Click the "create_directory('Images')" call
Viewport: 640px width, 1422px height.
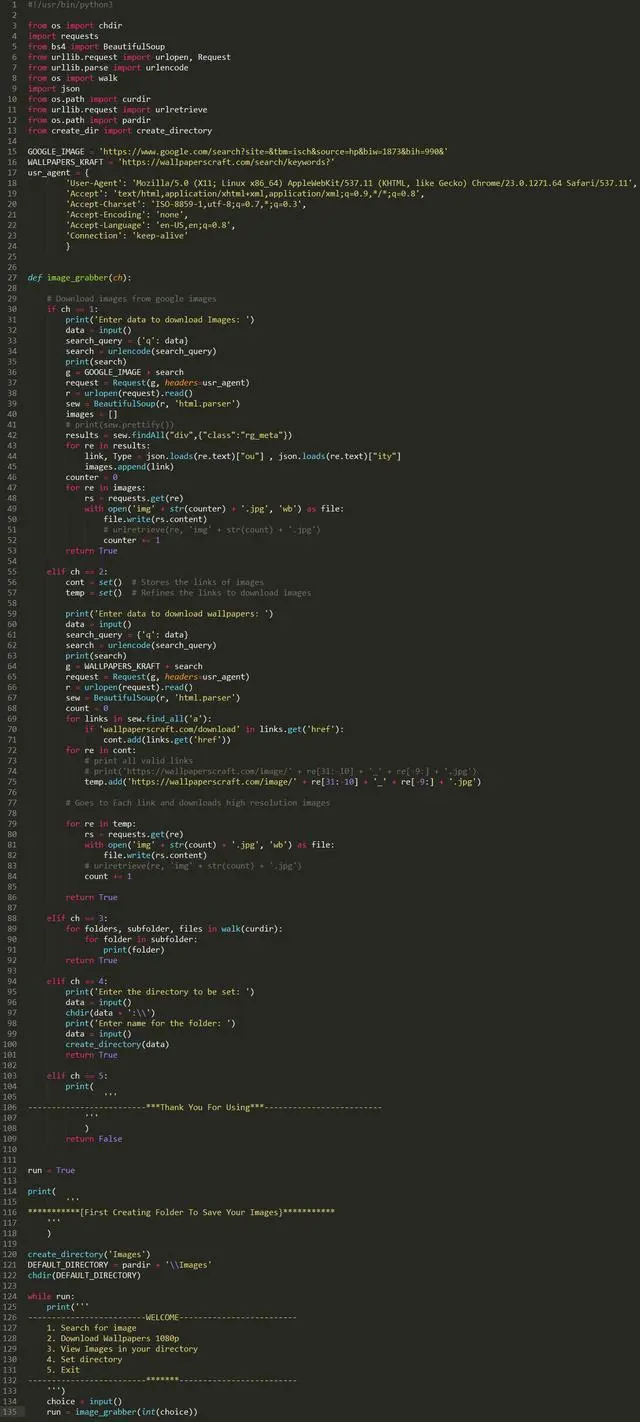tap(89, 1254)
